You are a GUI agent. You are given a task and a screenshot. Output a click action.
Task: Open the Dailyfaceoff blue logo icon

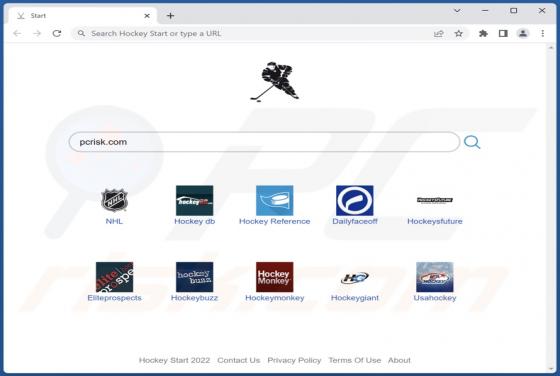click(x=355, y=200)
